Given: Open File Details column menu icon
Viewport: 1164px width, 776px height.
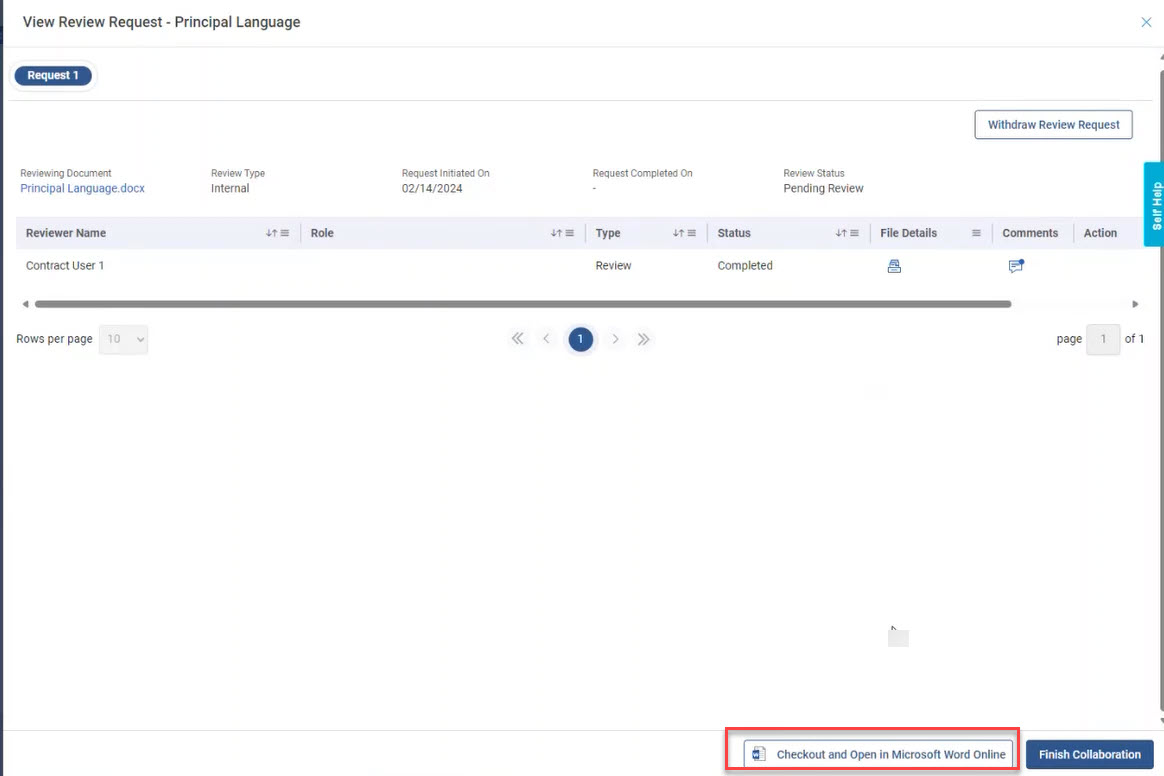Looking at the screenshot, I should tap(976, 233).
